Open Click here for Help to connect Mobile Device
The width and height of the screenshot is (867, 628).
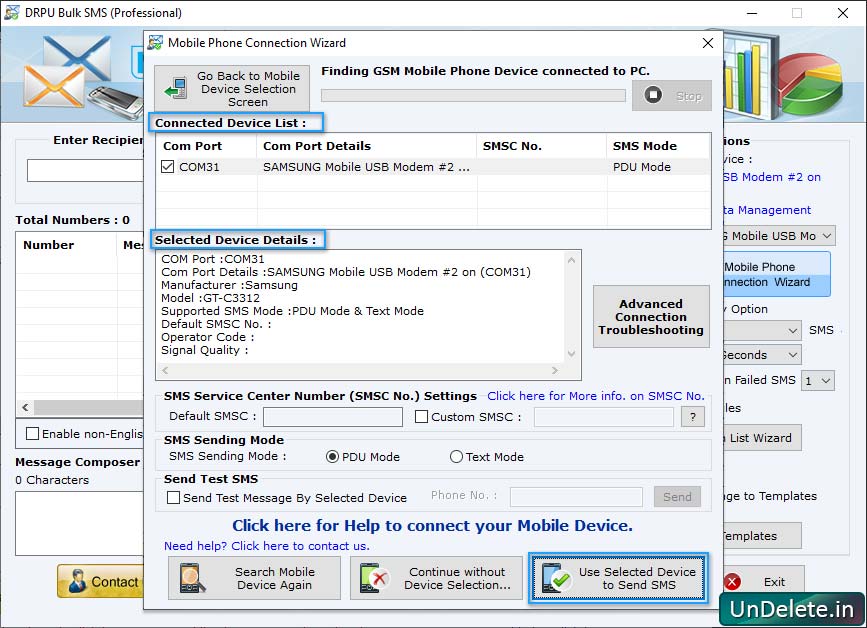pyautogui.click(x=432, y=525)
